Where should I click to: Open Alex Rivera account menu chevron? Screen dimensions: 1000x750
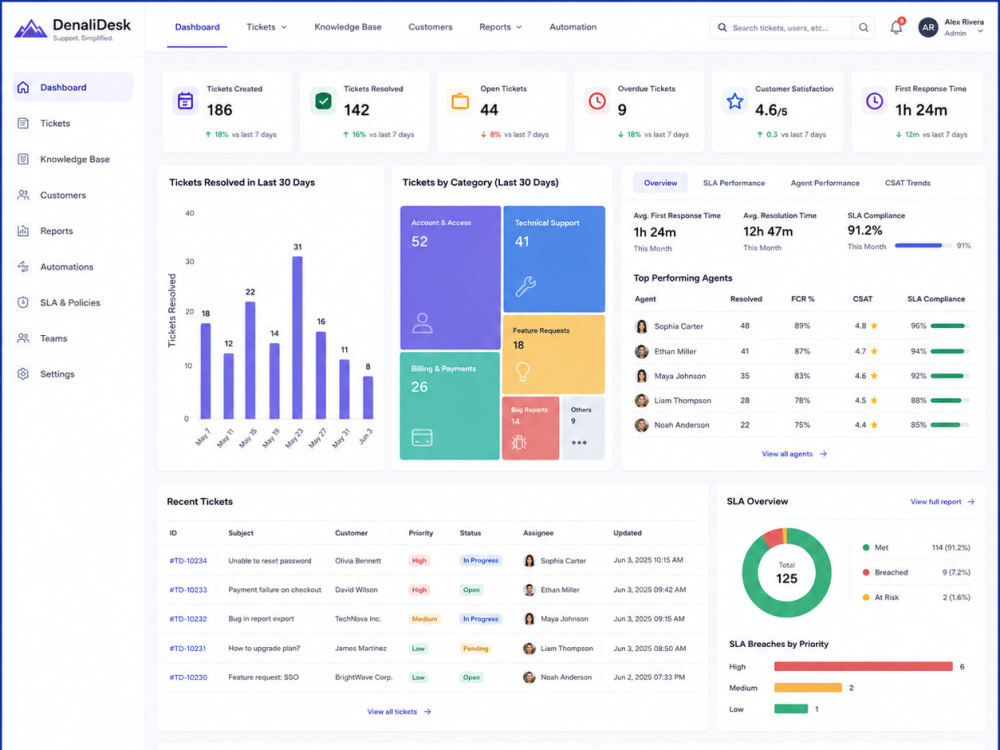click(x=980, y=31)
